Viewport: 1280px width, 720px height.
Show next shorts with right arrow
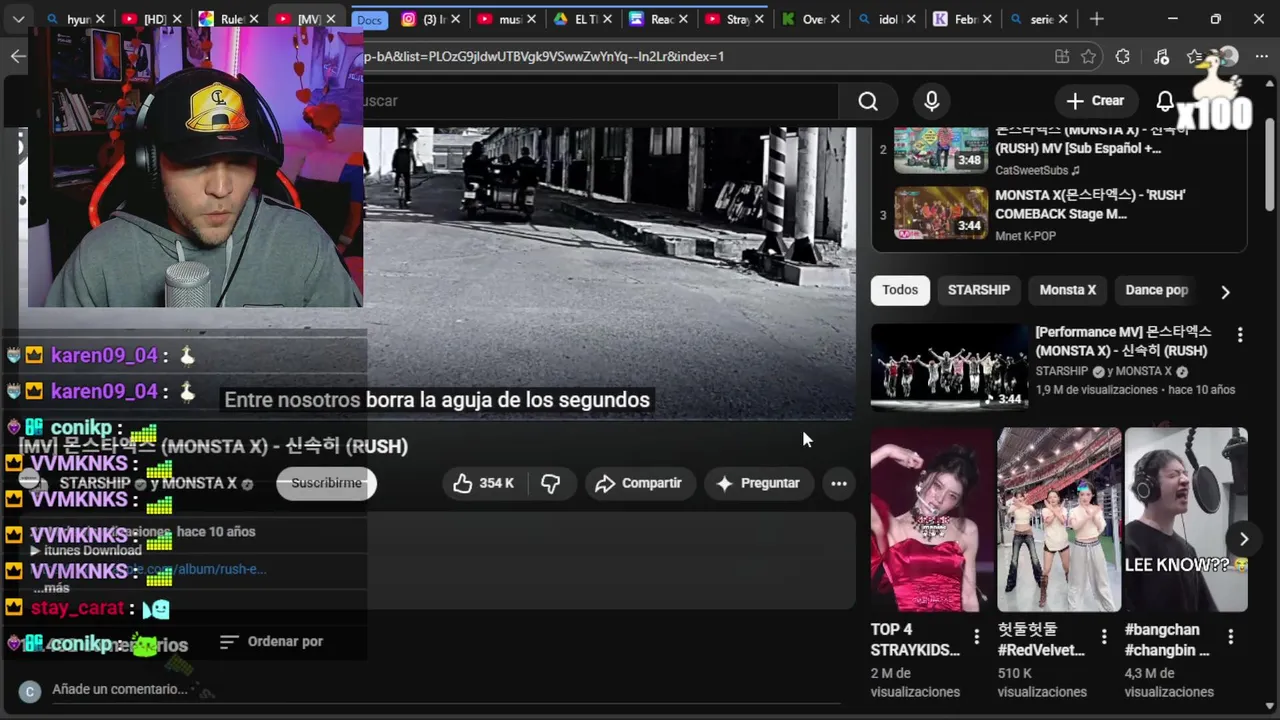pyautogui.click(x=1244, y=539)
